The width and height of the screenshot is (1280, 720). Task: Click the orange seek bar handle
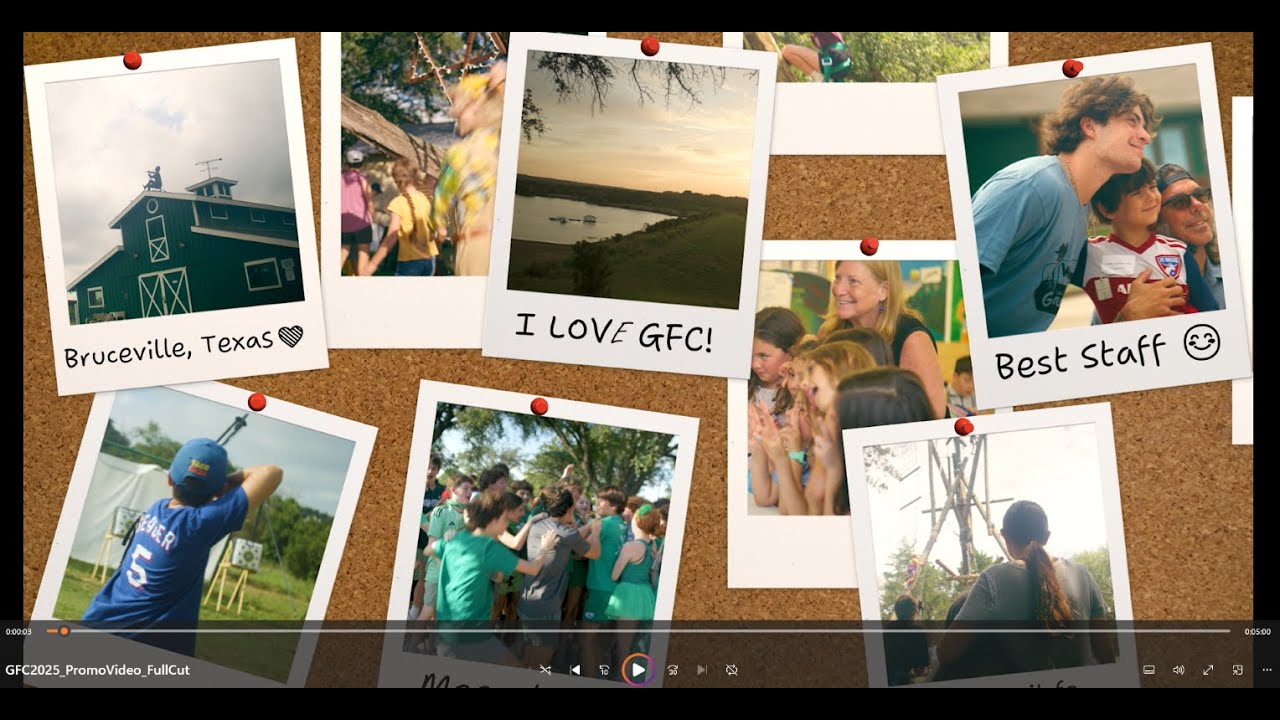[x=64, y=631]
